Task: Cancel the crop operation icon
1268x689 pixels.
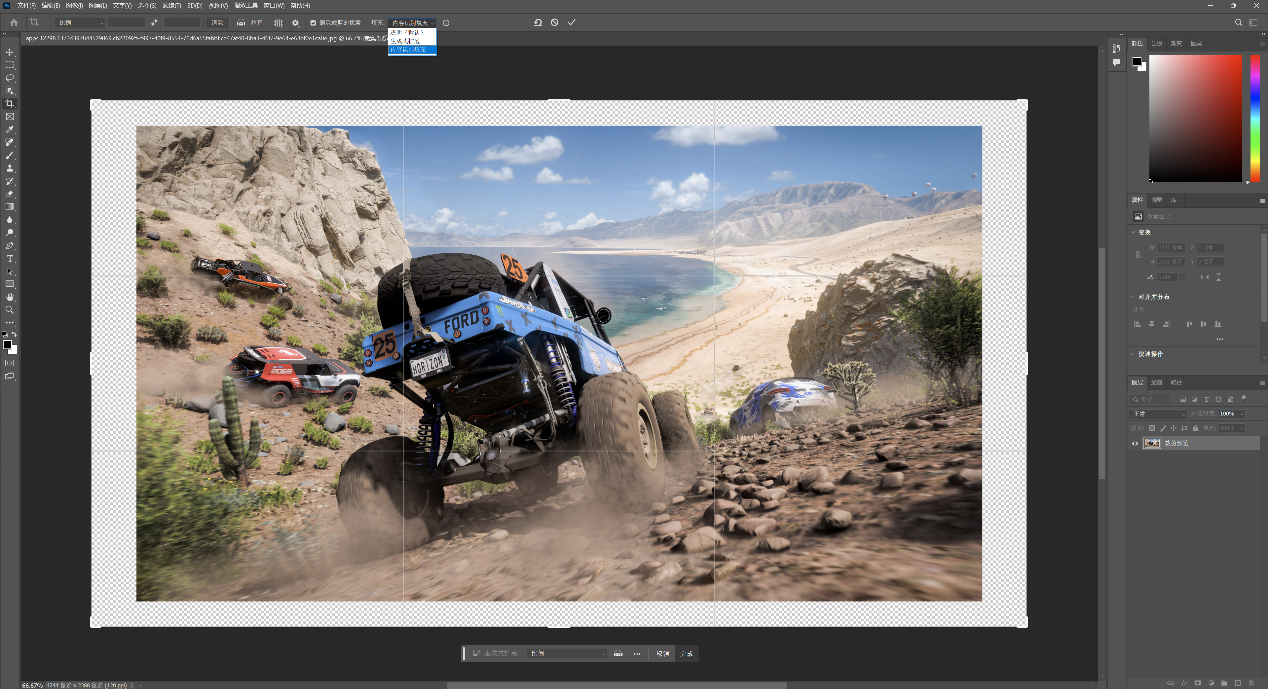Action: pos(555,22)
